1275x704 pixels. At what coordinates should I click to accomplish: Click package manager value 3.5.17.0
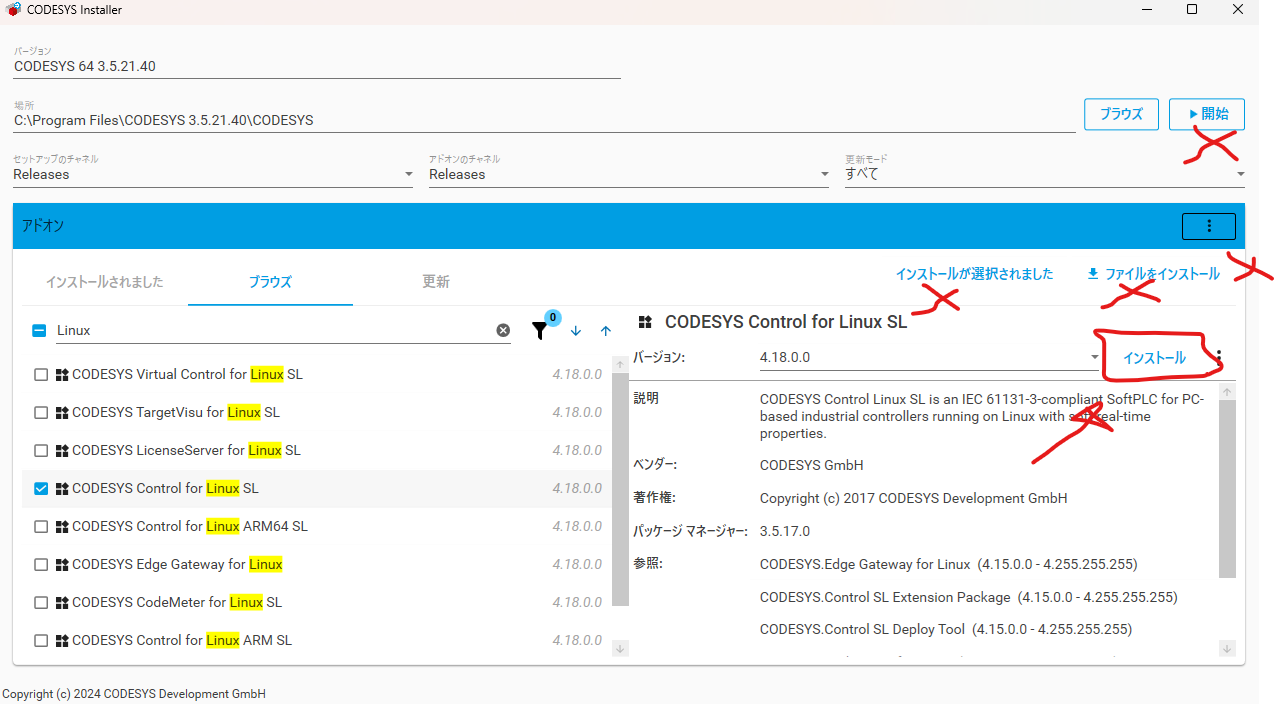[785, 531]
